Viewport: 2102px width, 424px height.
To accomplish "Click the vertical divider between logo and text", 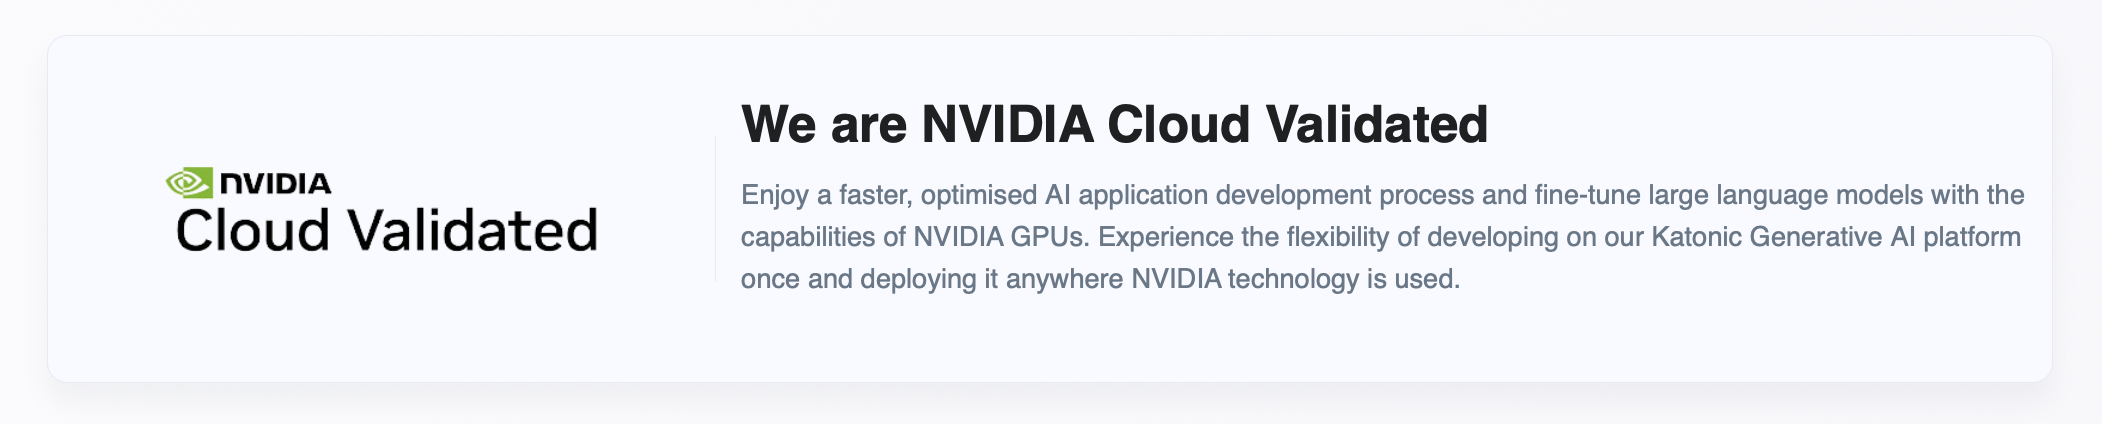I will click(x=715, y=208).
